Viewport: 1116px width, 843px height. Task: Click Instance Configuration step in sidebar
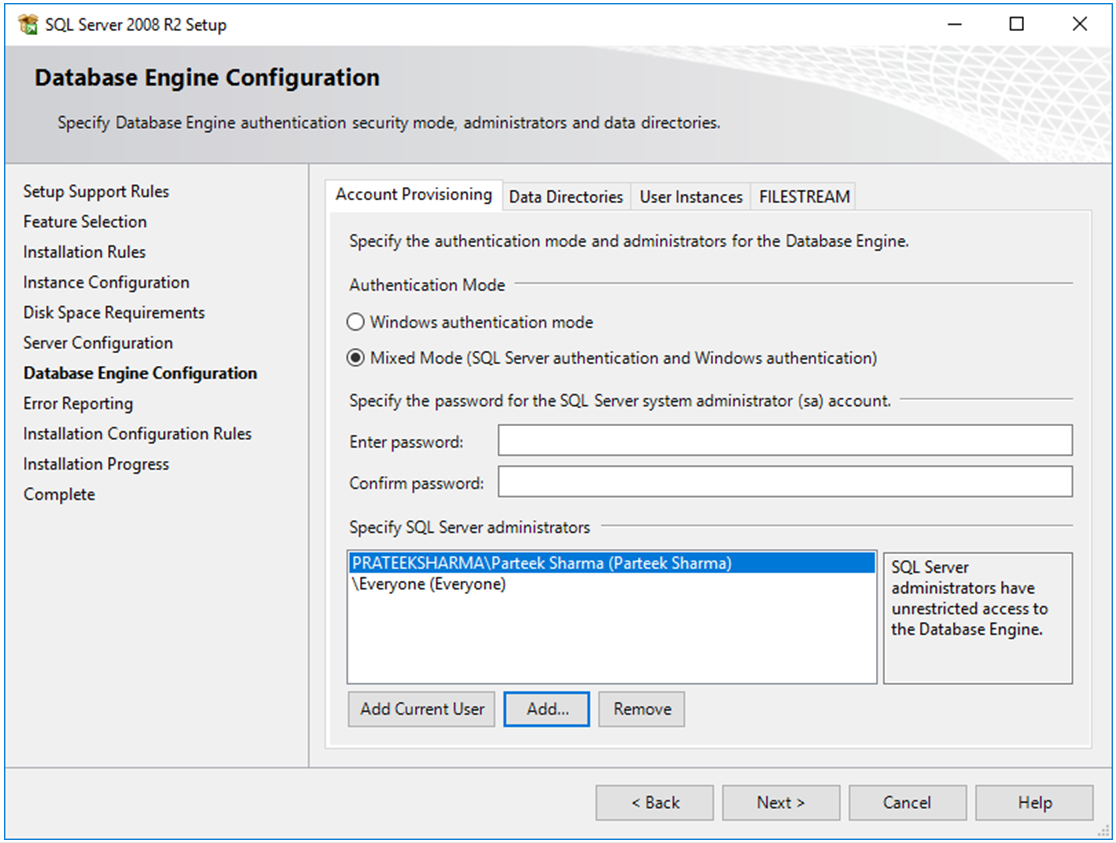(106, 283)
